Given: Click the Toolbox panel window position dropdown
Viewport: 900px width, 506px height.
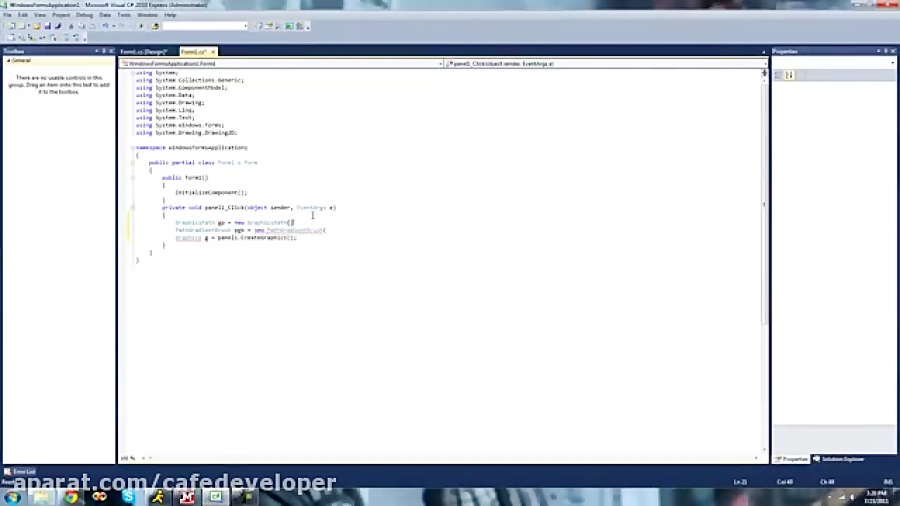Looking at the screenshot, I should click(x=96, y=51).
